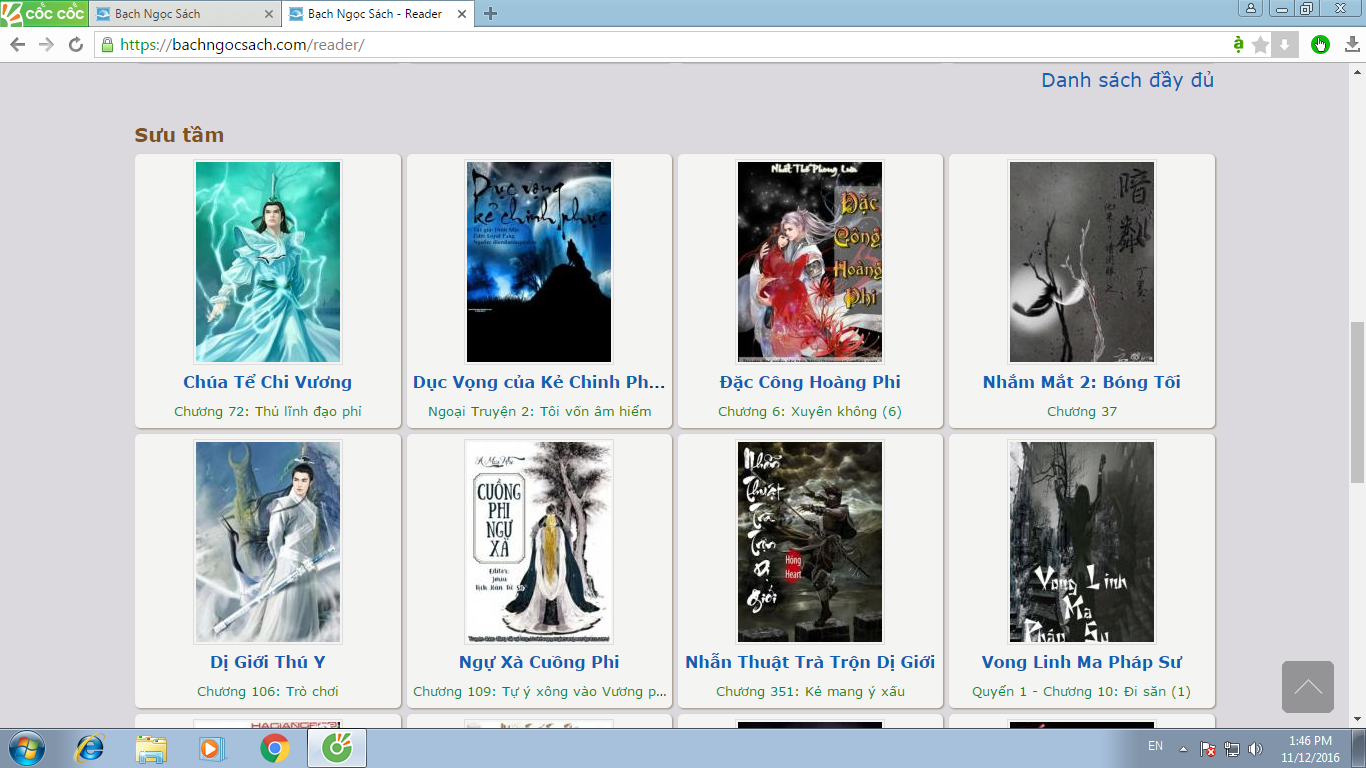Open the user profile button in the title bar
The height and width of the screenshot is (768, 1366).
pos(1251,9)
